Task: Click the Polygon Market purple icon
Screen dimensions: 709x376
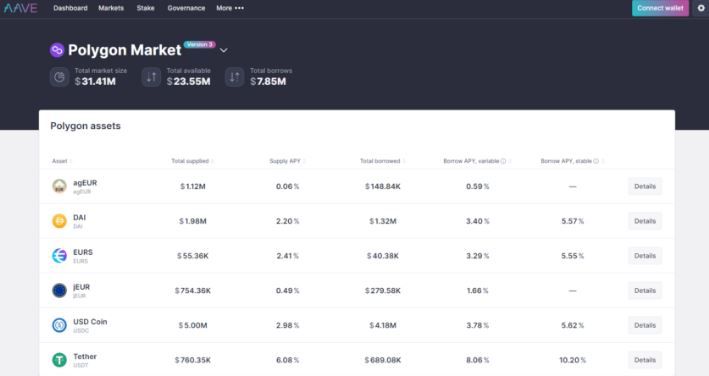Action: click(x=57, y=50)
